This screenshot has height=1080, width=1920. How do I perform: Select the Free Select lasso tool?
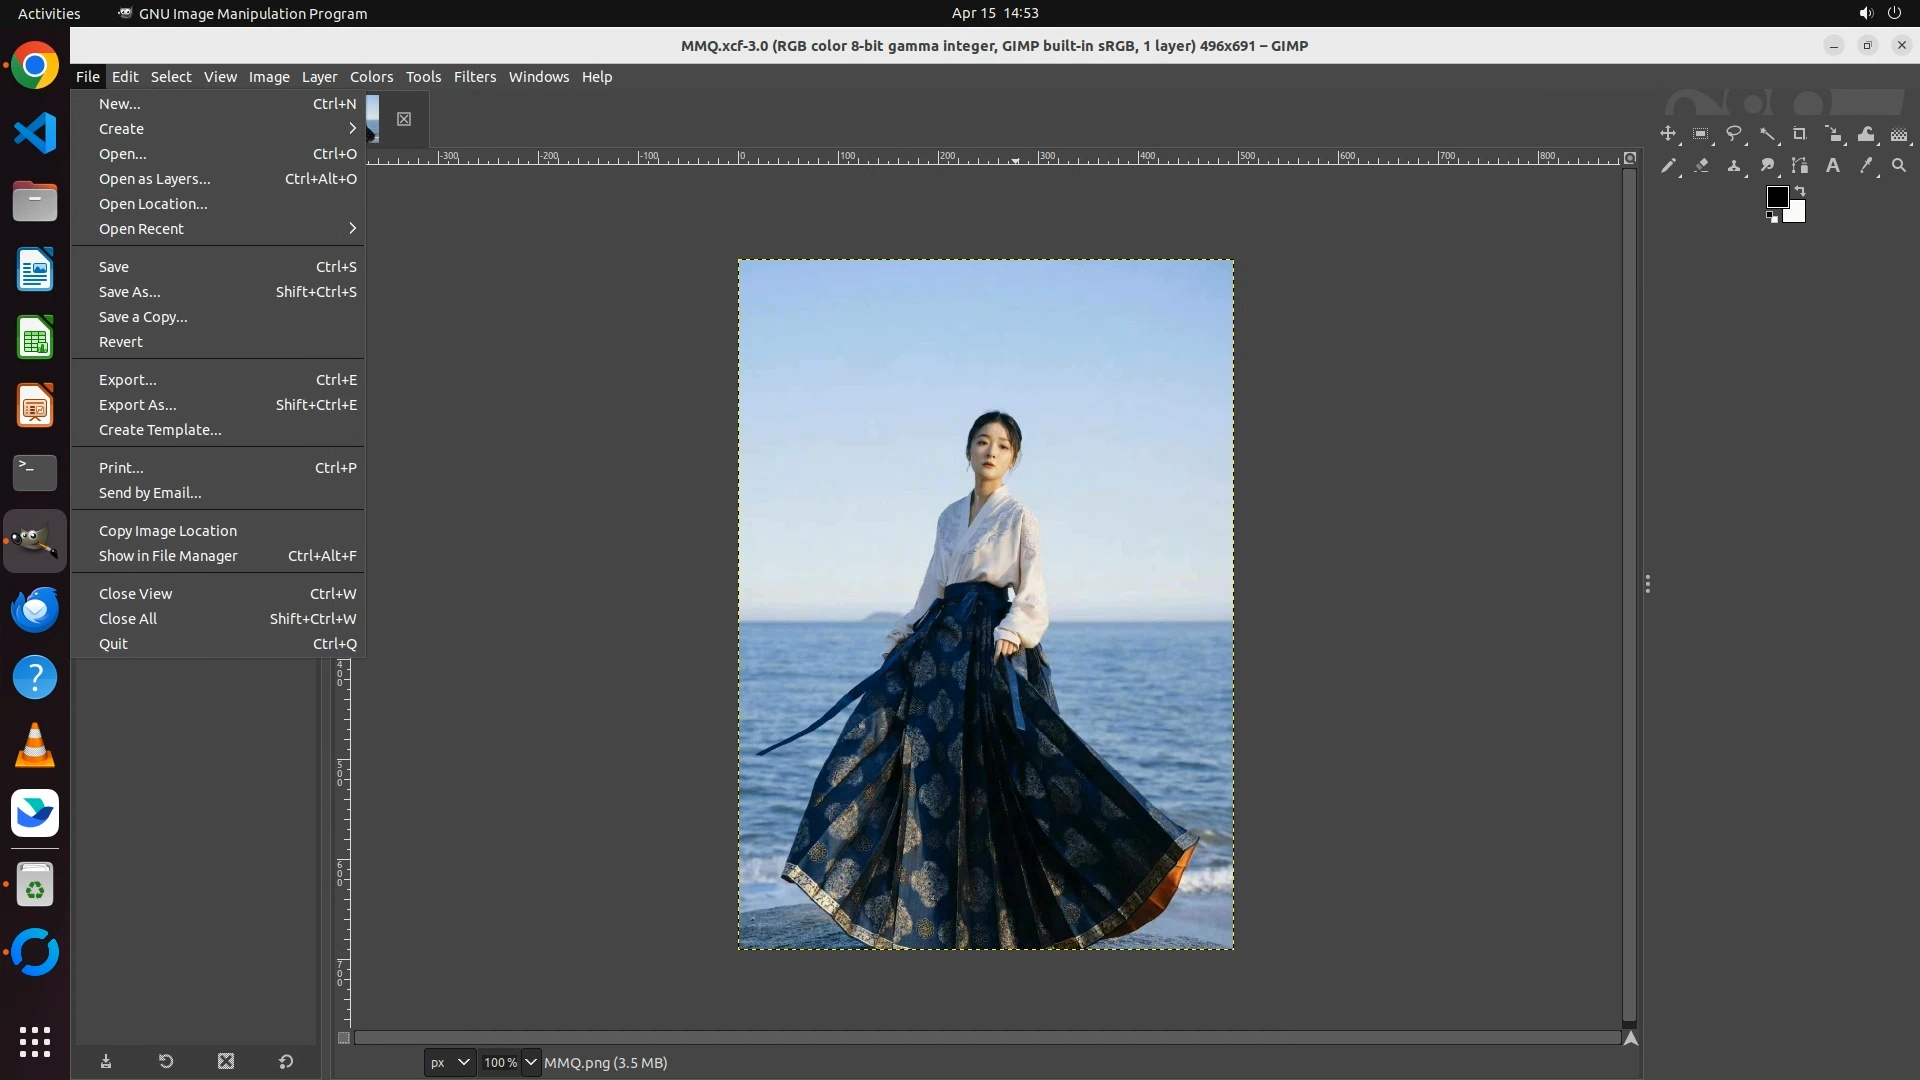click(x=1734, y=134)
